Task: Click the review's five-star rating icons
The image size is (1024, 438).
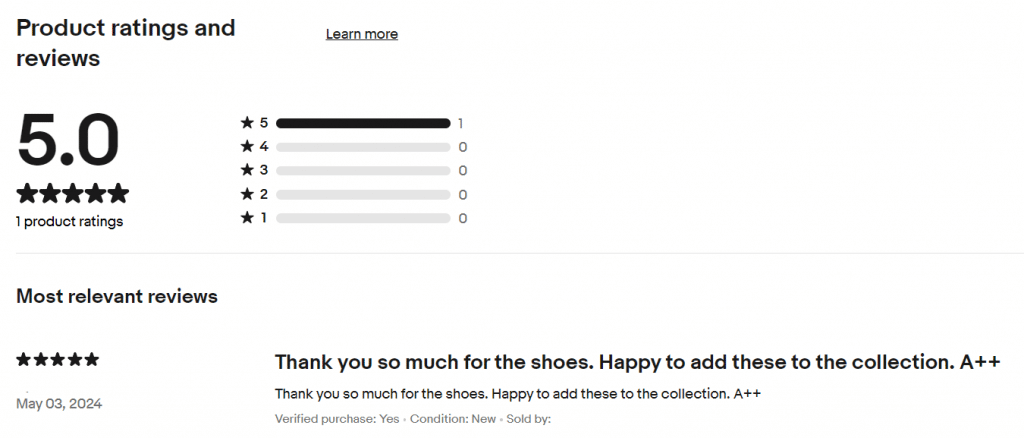Action: (57, 359)
